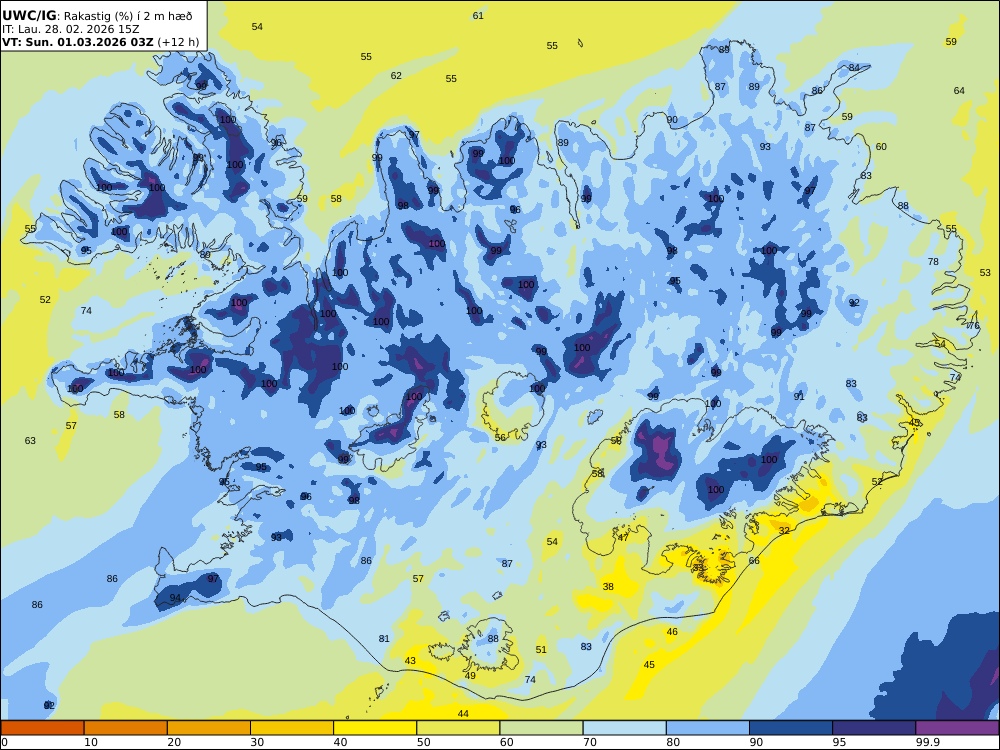Click the map value '38'

[x=608, y=587]
